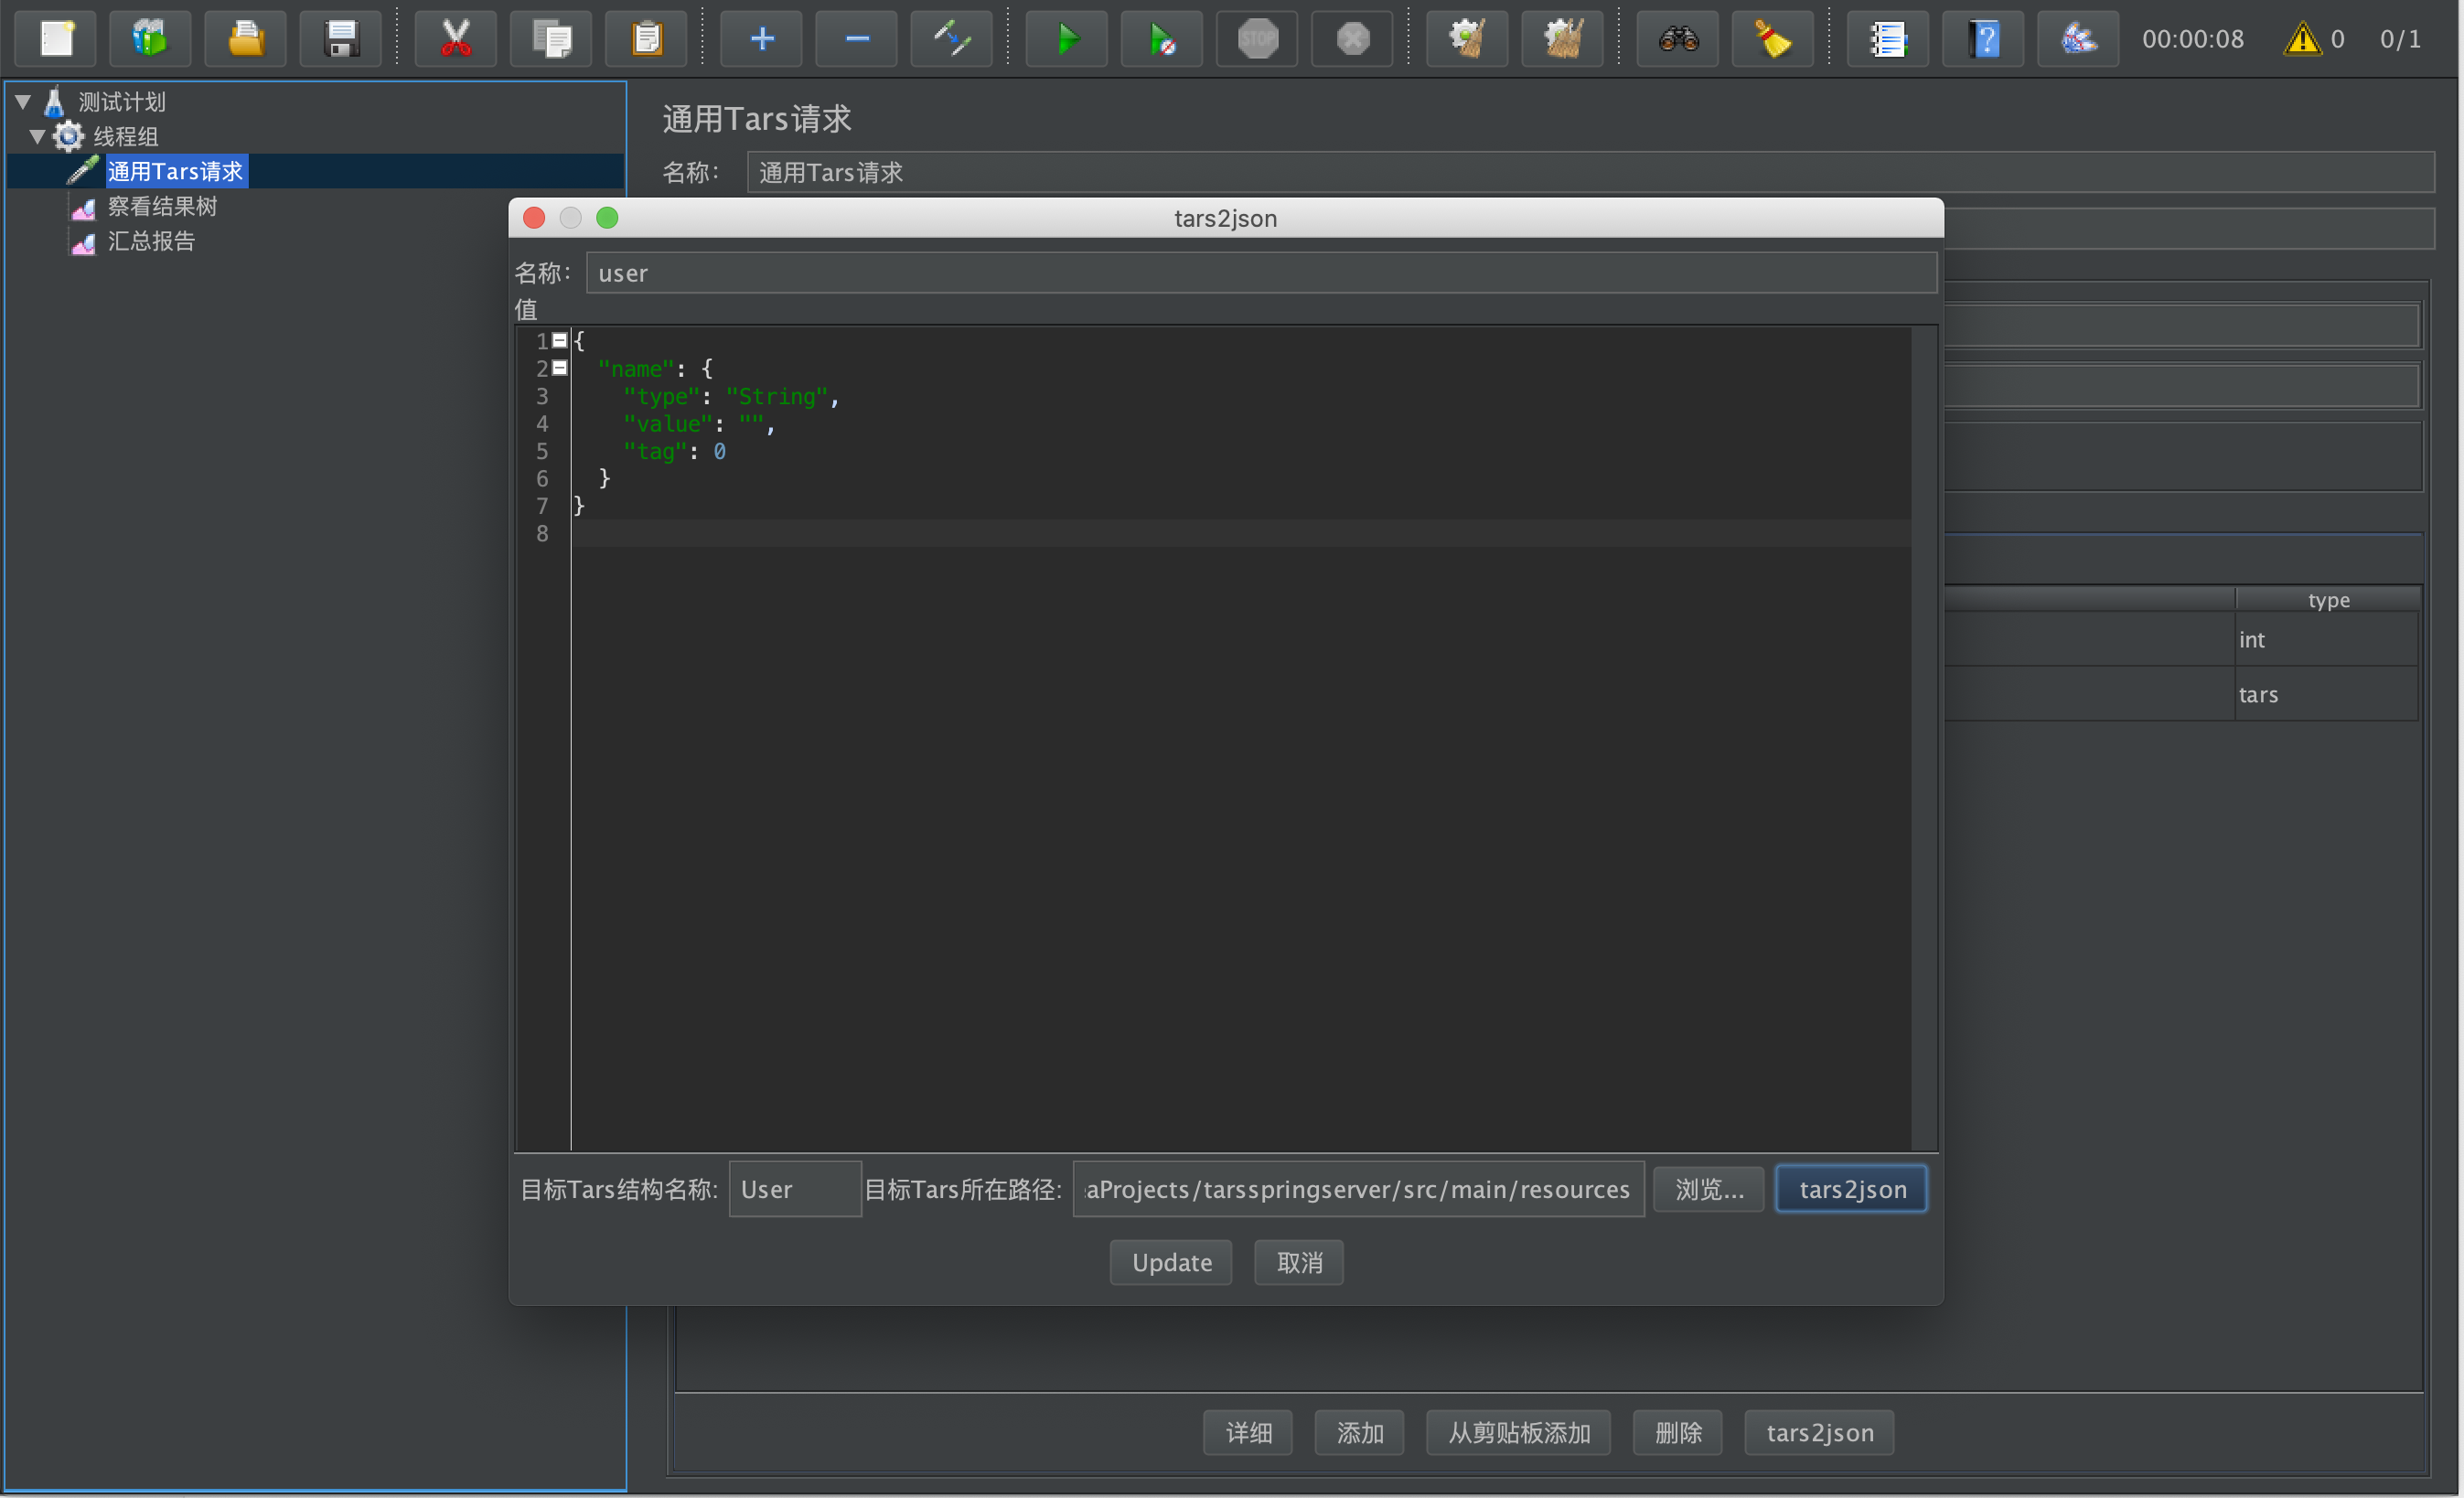Click the plus Expand All icon
Image resolution: width=2464 pixels, height=1498 pixels.
point(762,39)
